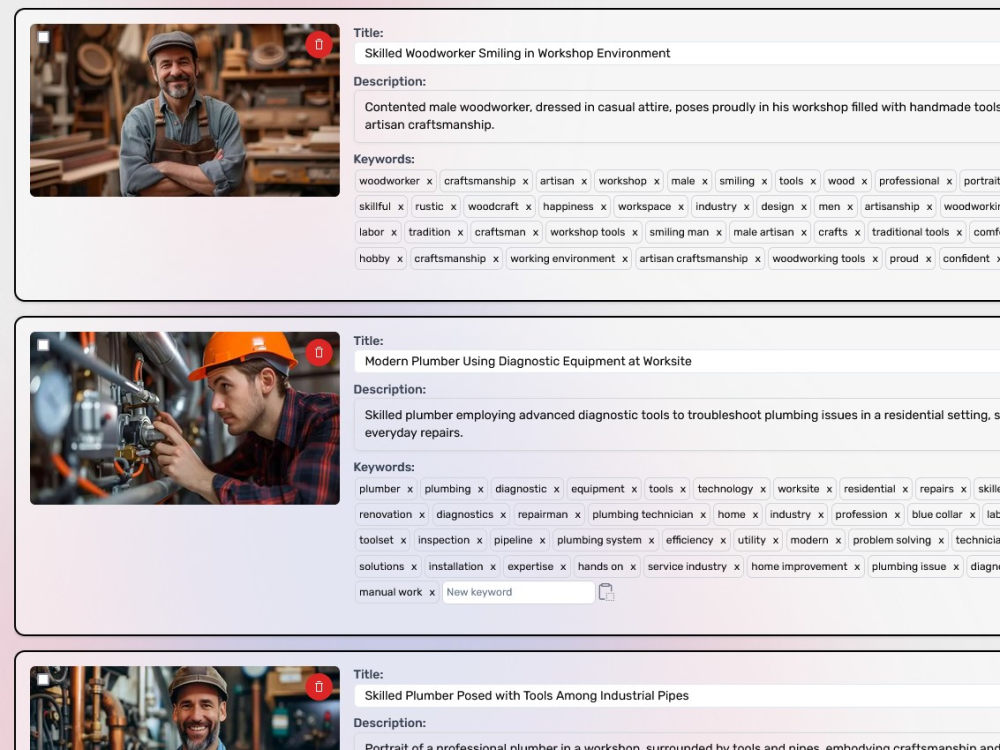Remove the 'design' keyword with its x
Screen dimensions: 1000x750
tap(804, 207)
